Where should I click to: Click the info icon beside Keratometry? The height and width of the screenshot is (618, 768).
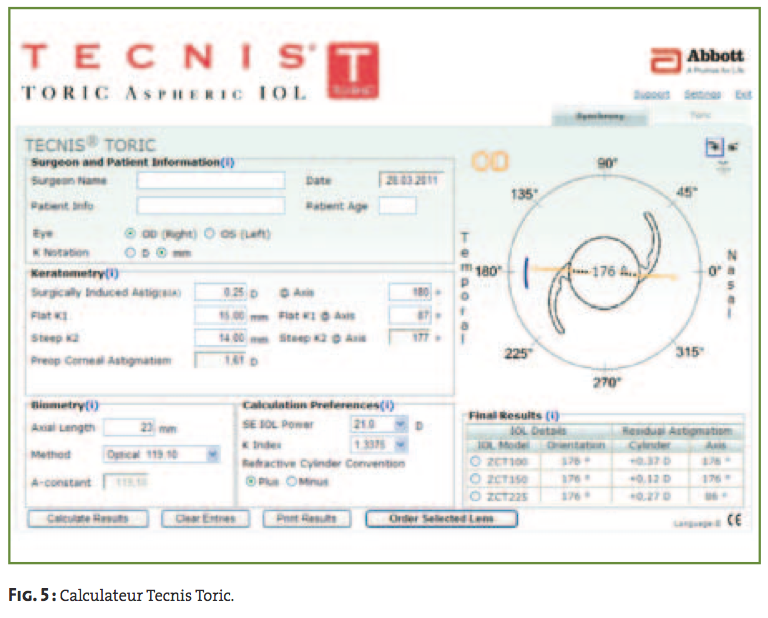click(x=111, y=272)
